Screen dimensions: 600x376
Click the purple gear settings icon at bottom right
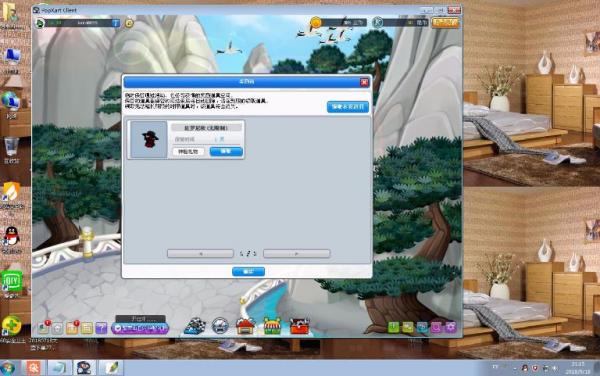[451, 327]
